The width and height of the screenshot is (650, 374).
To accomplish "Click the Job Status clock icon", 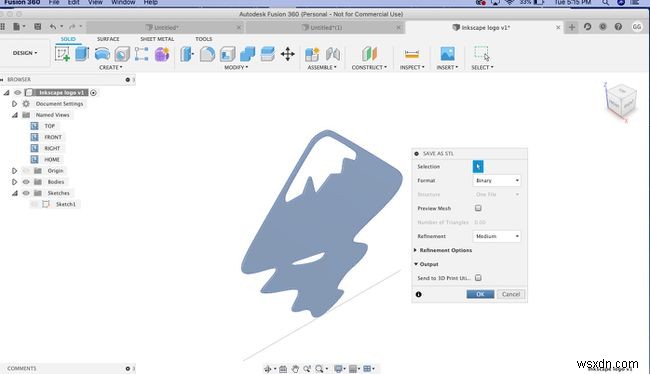I will pyautogui.click(x=603, y=27).
